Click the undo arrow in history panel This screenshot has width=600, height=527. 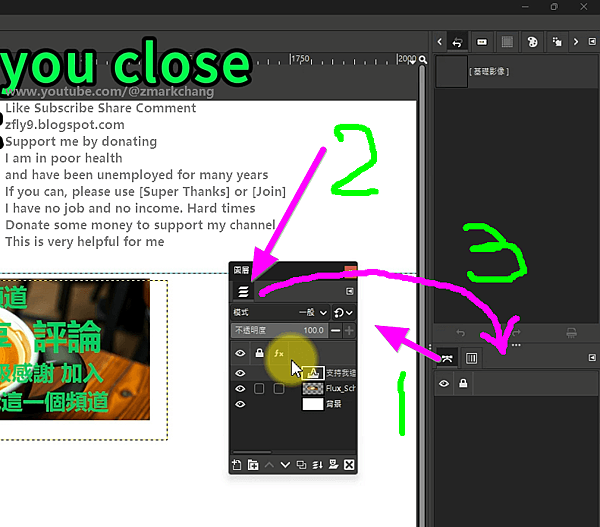point(461,333)
